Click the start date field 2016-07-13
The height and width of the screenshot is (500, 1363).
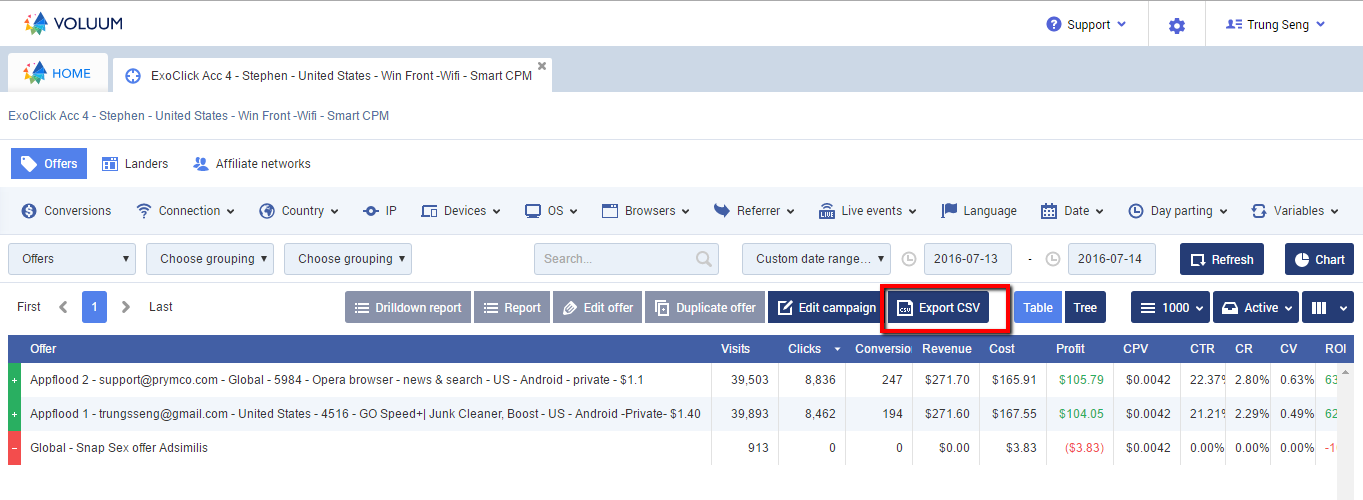(968, 259)
